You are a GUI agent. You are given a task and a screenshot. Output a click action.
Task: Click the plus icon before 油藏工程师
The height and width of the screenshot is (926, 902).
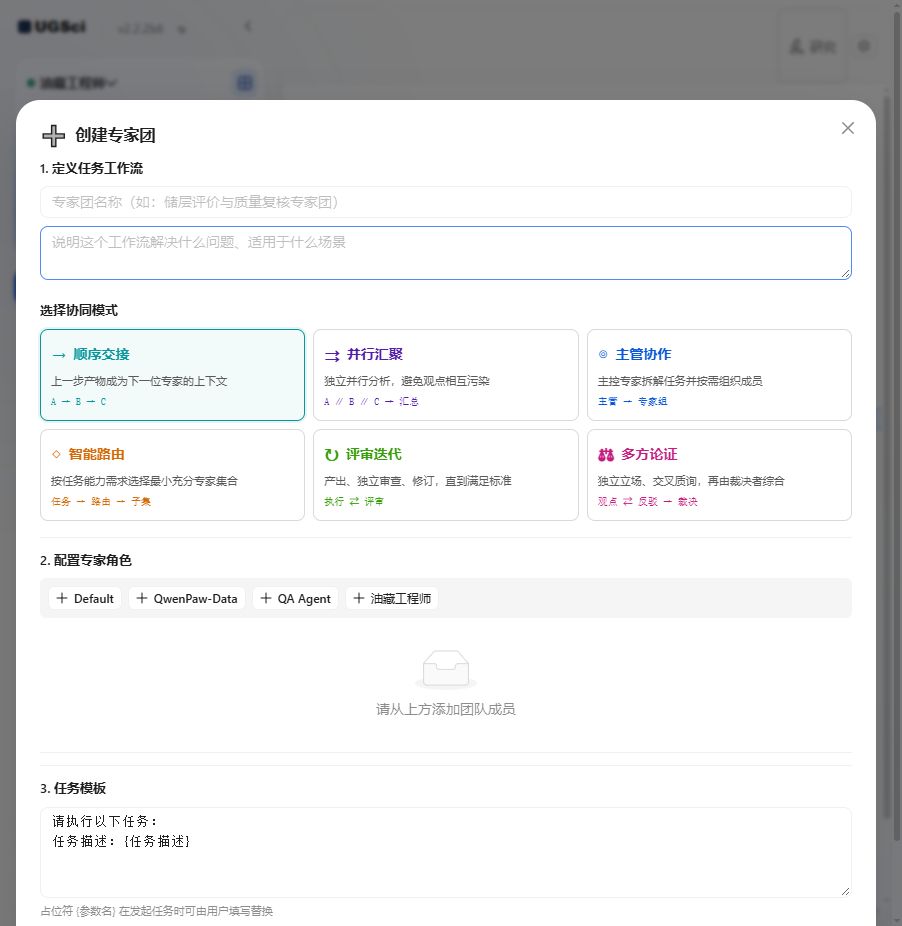click(x=359, y=598)
